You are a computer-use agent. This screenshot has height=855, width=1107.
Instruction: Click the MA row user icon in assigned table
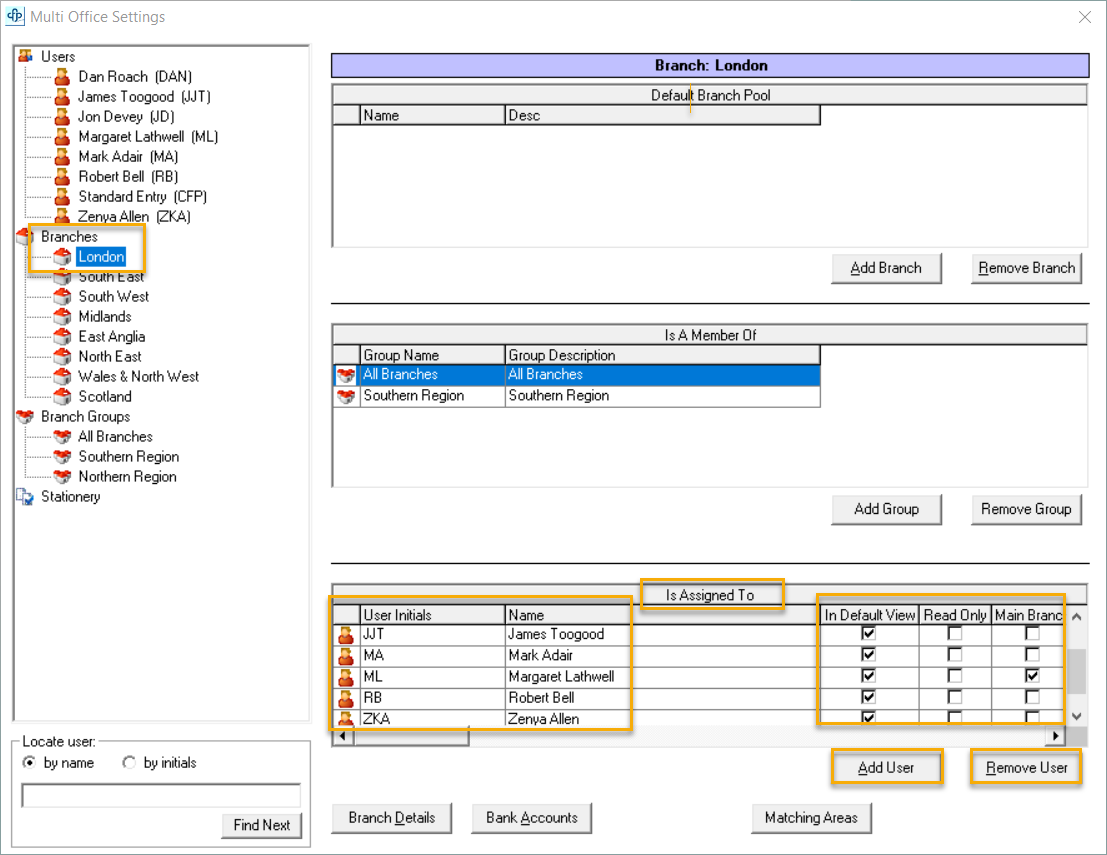coord(346,656)
